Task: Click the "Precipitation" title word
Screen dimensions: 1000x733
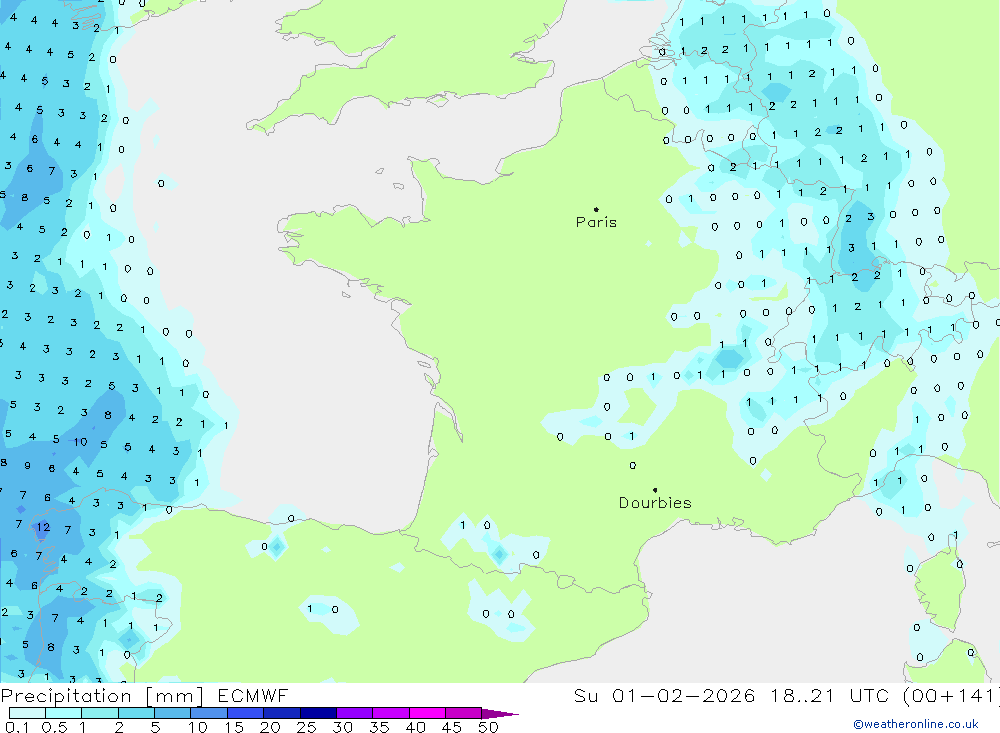Action: pos(66,696)
